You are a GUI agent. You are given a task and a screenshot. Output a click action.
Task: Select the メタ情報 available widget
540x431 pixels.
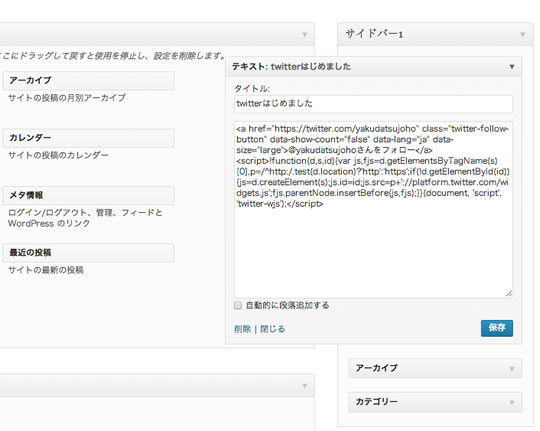pyautogui.click(x=89, y=195)
